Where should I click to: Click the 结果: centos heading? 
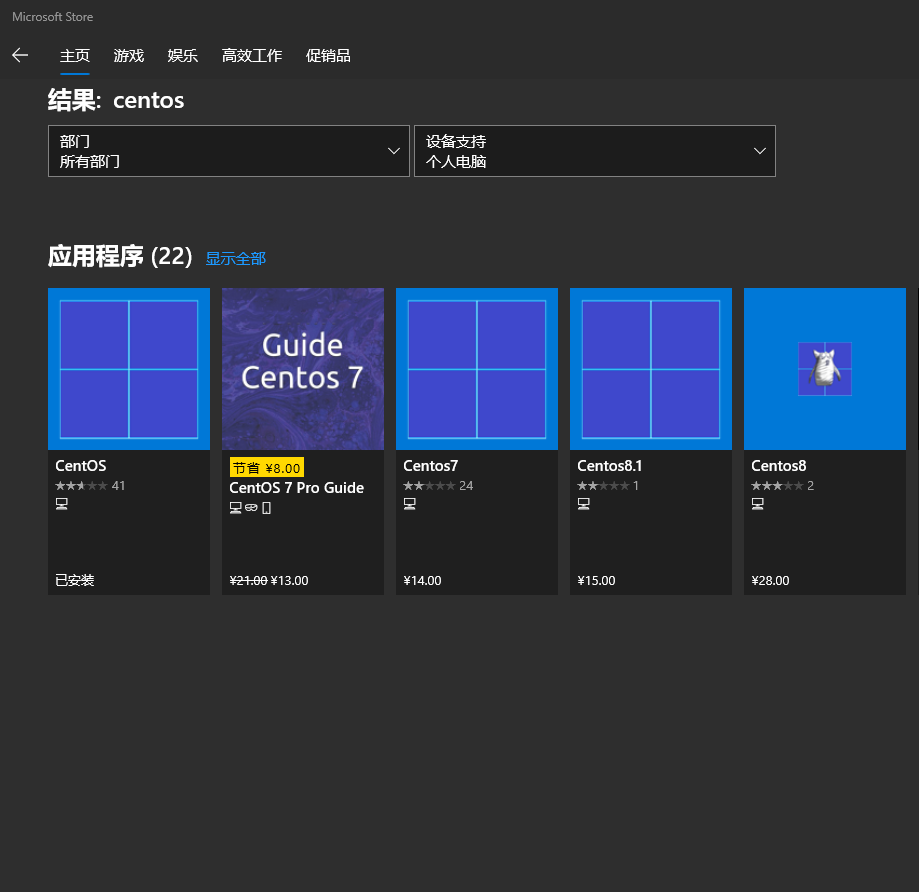[116, 100]
